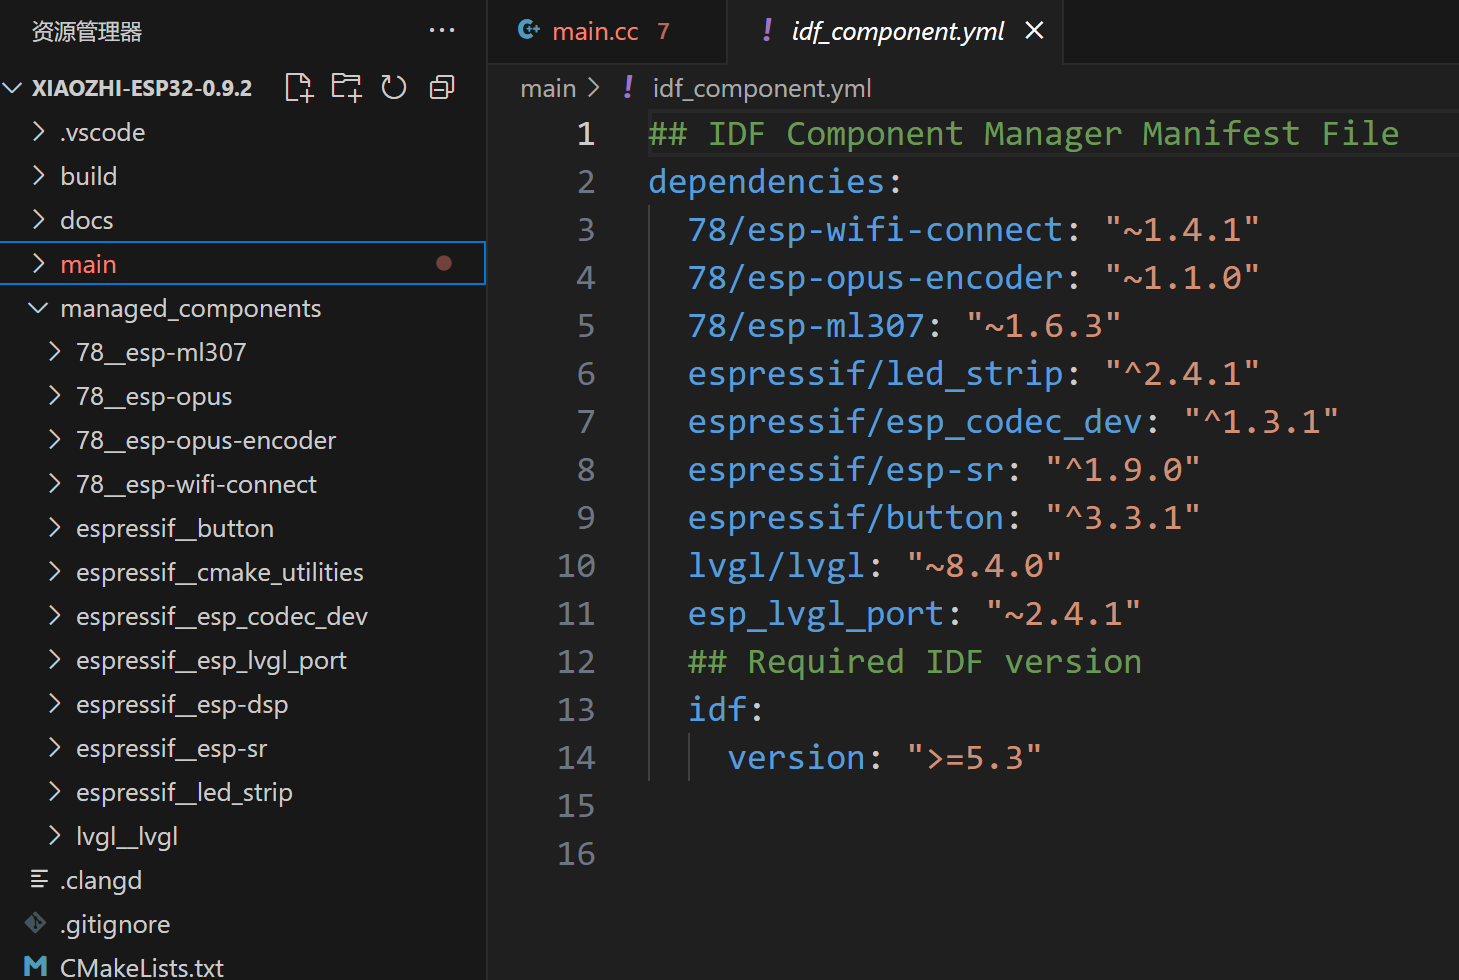Open the espressif__esp-sr folder

[x=242, y=748]
